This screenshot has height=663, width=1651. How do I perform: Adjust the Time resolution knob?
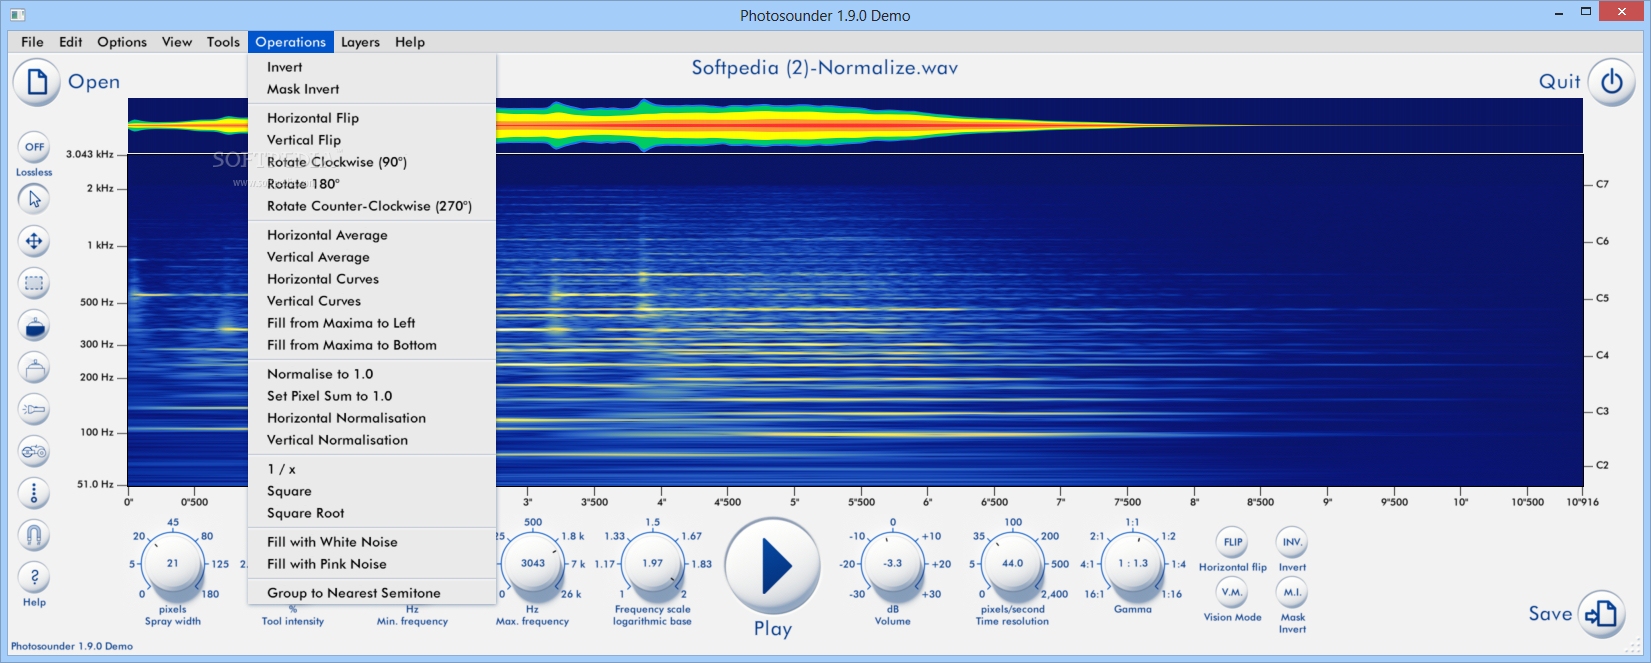(1013, 563)
